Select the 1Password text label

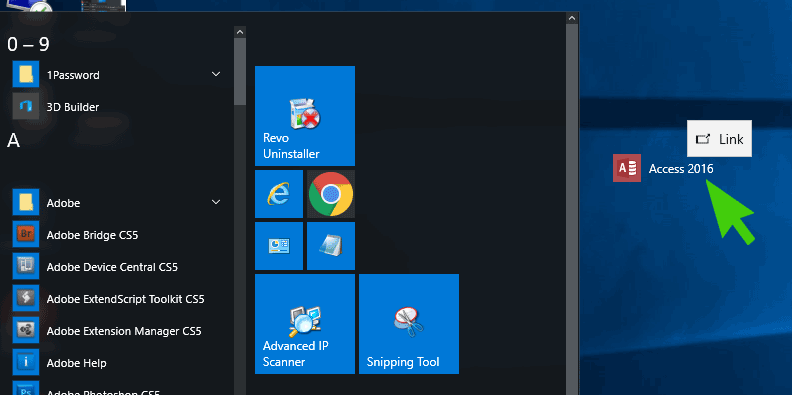[73, 75]
